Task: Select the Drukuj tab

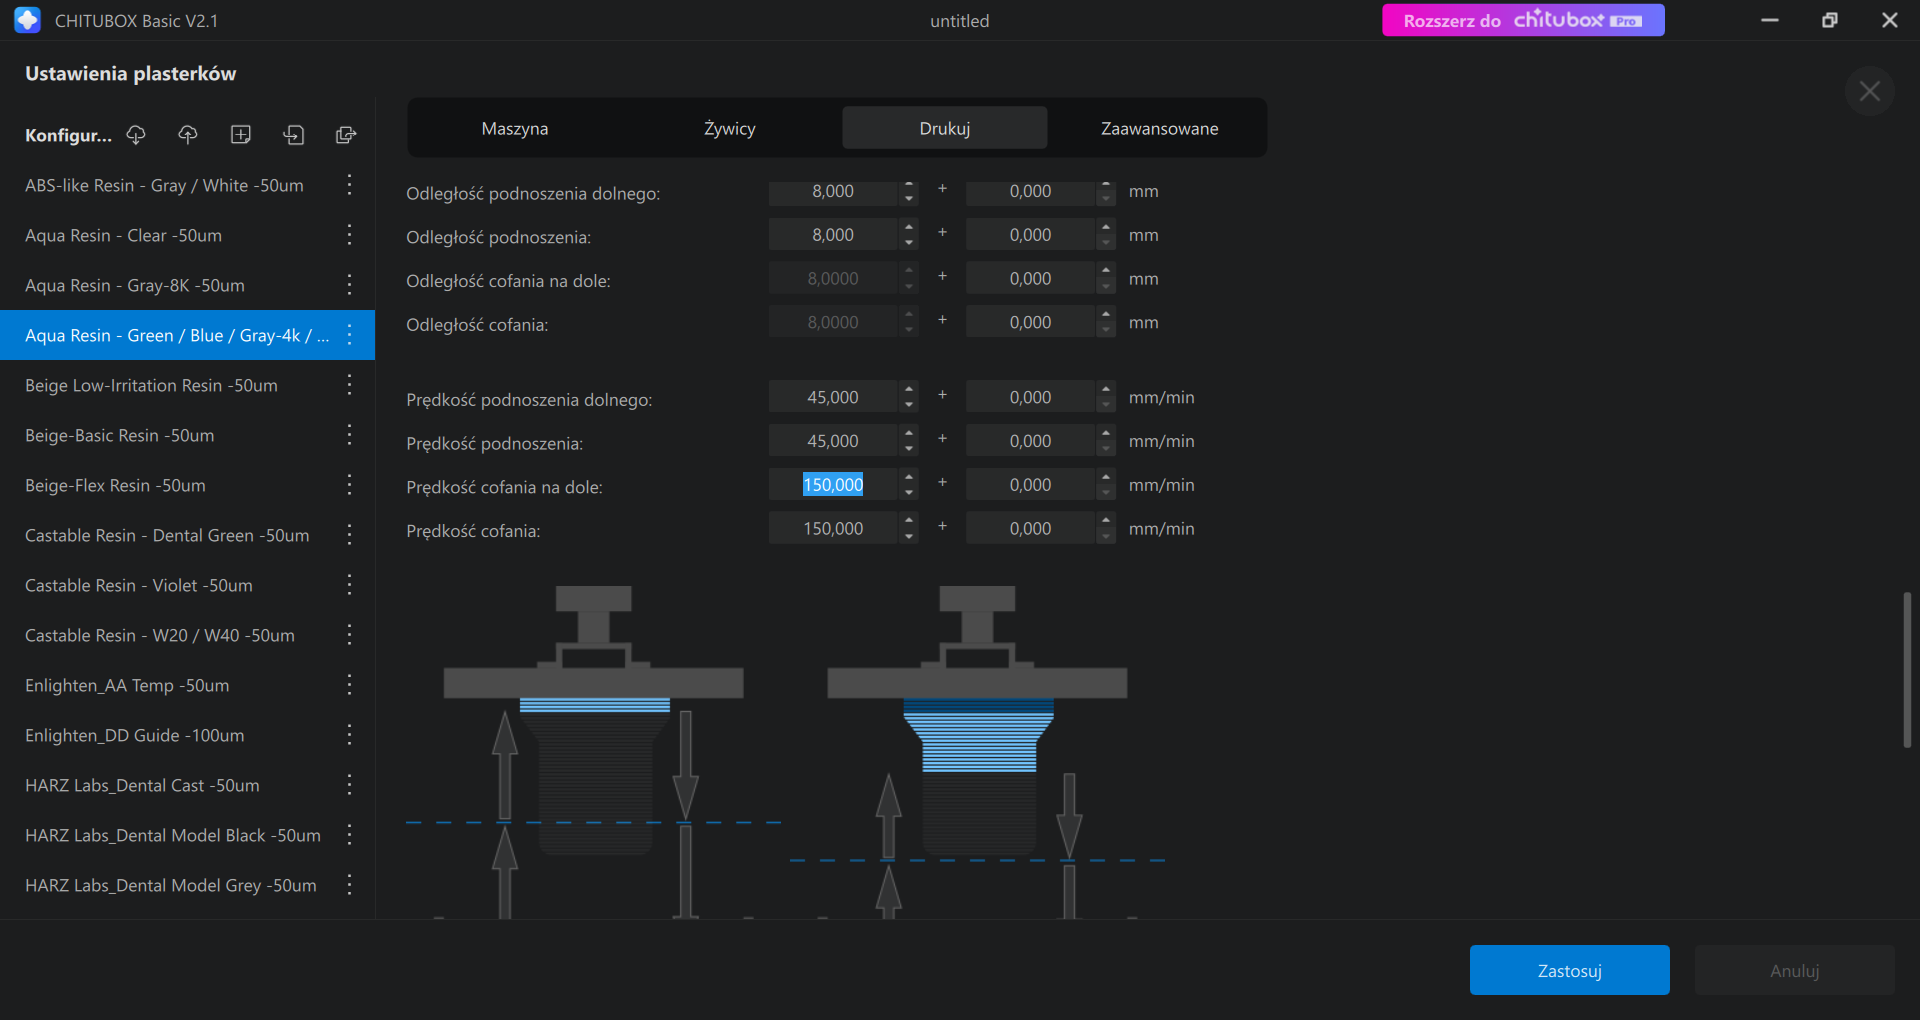Action: (x=945, y=128)
